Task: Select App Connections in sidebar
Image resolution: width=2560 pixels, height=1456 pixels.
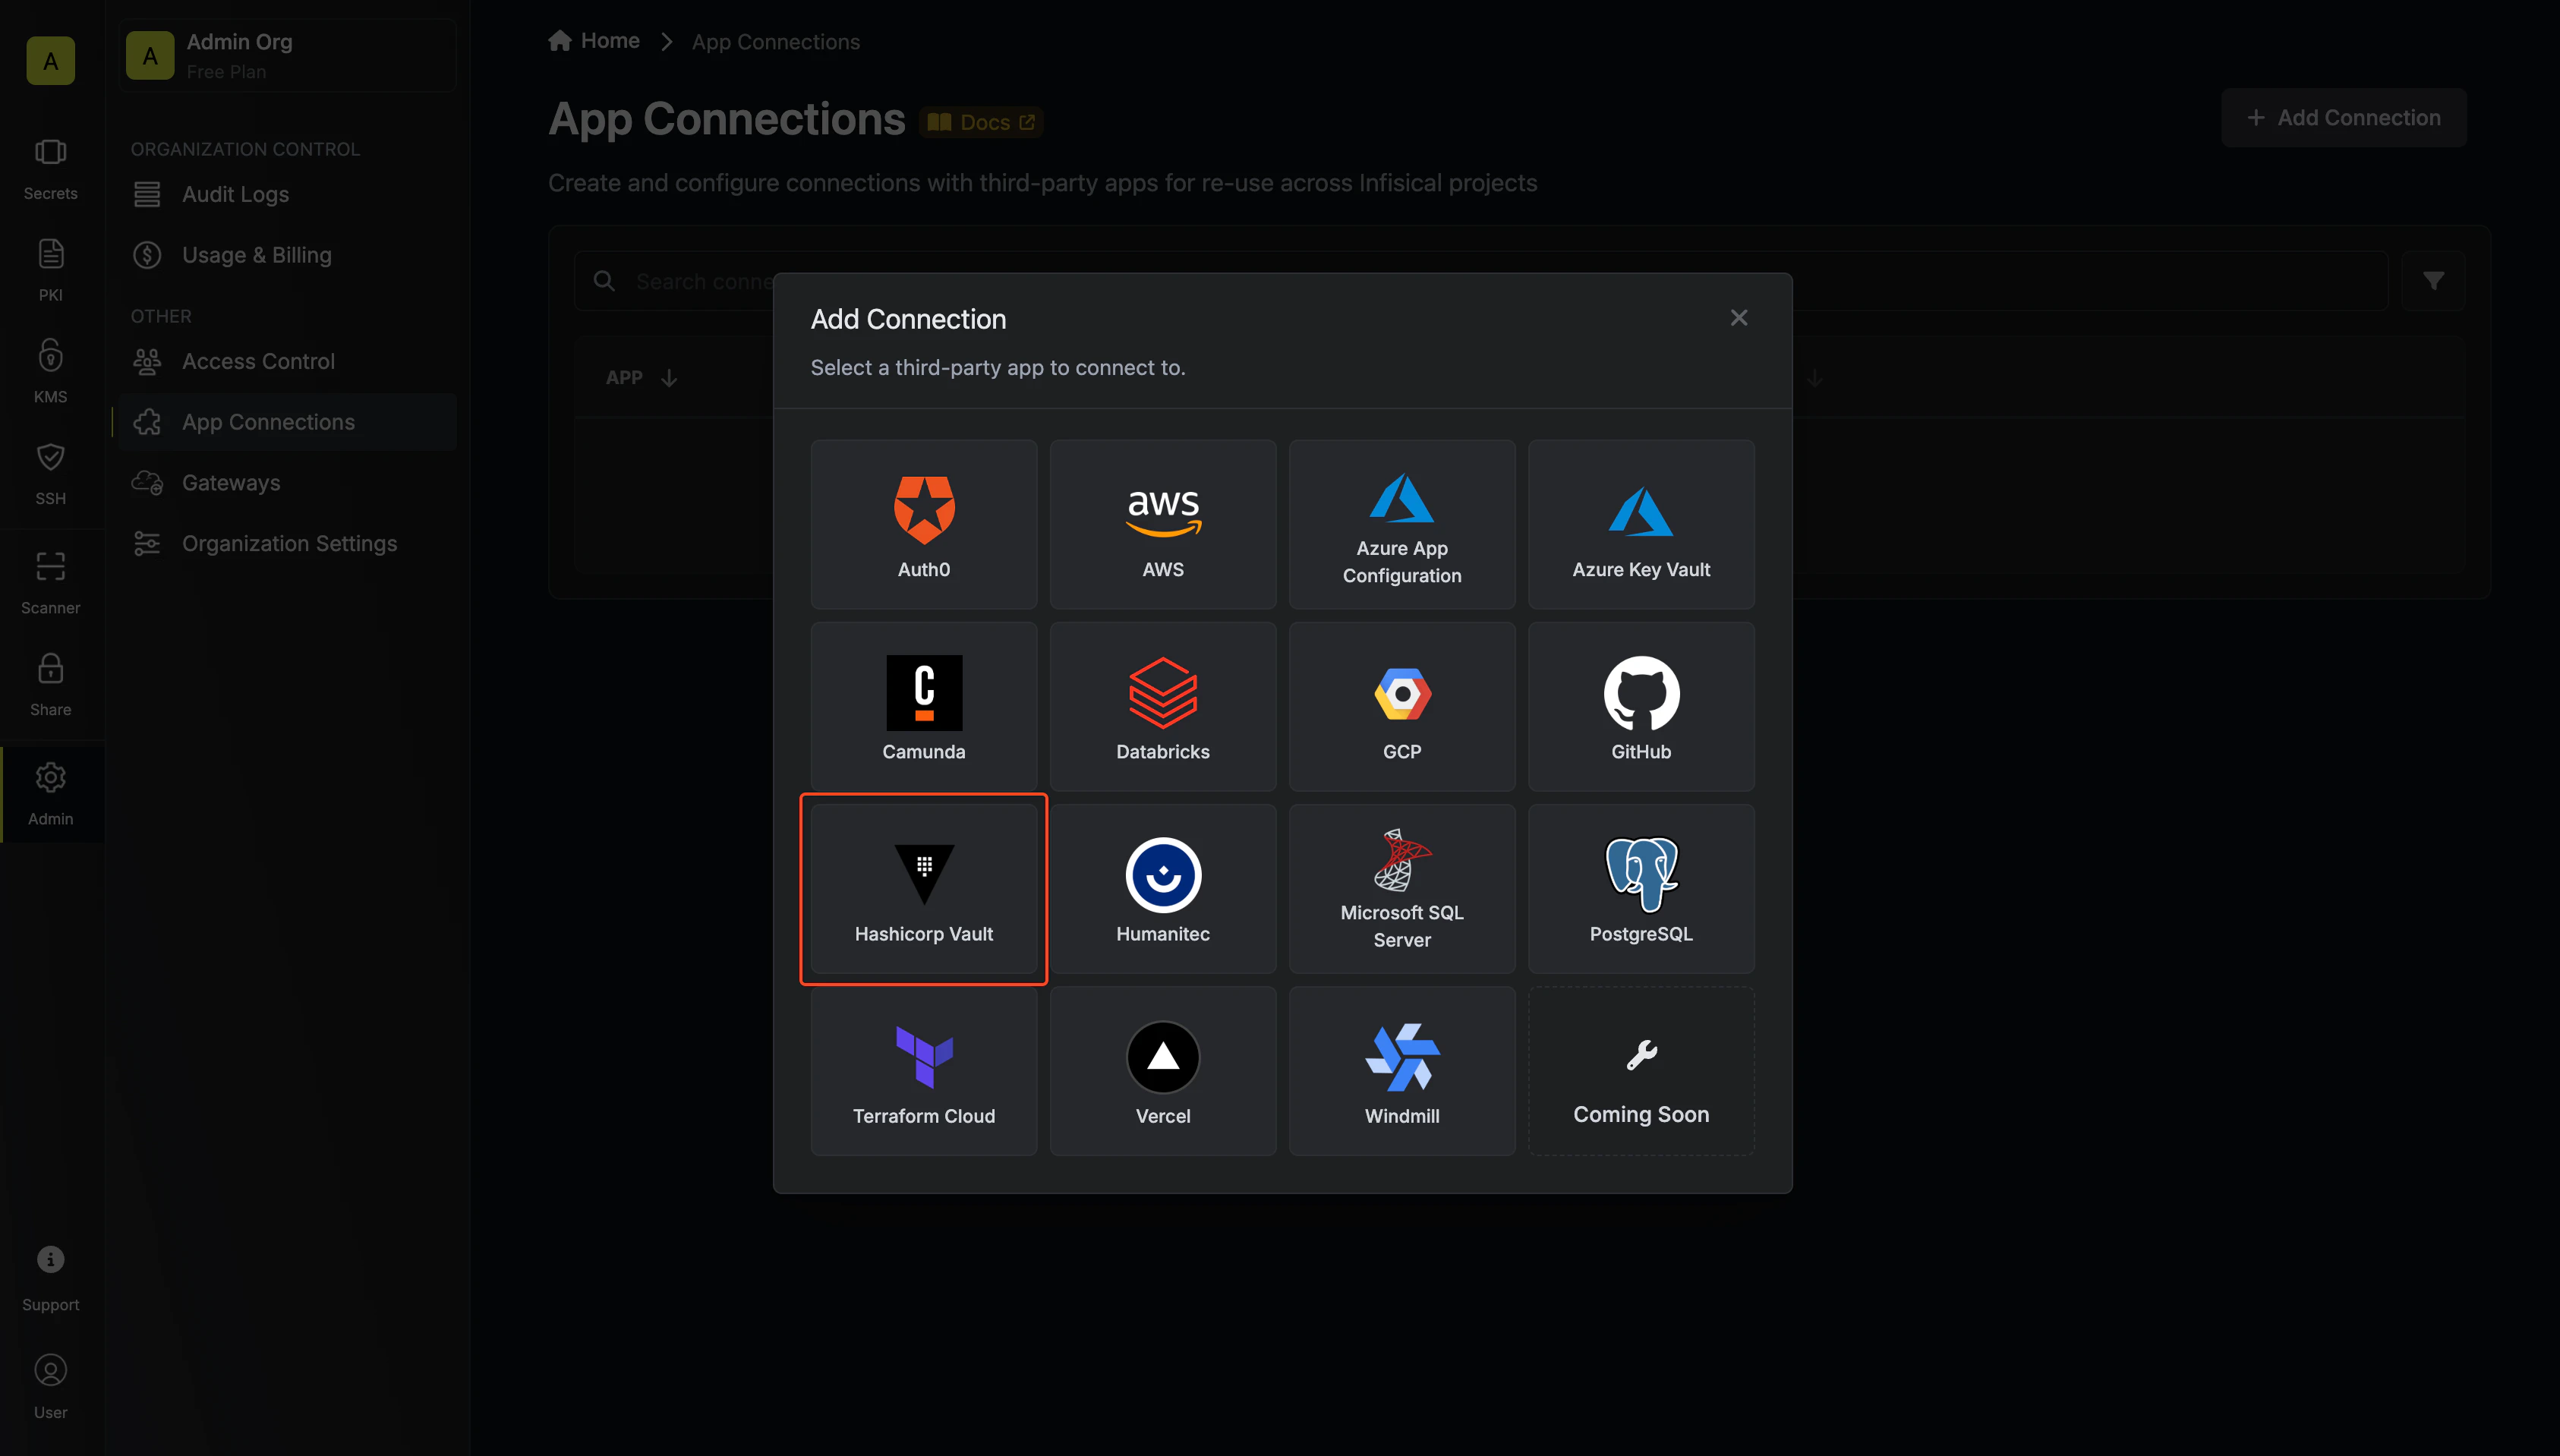Action: [x=288, y=422]
